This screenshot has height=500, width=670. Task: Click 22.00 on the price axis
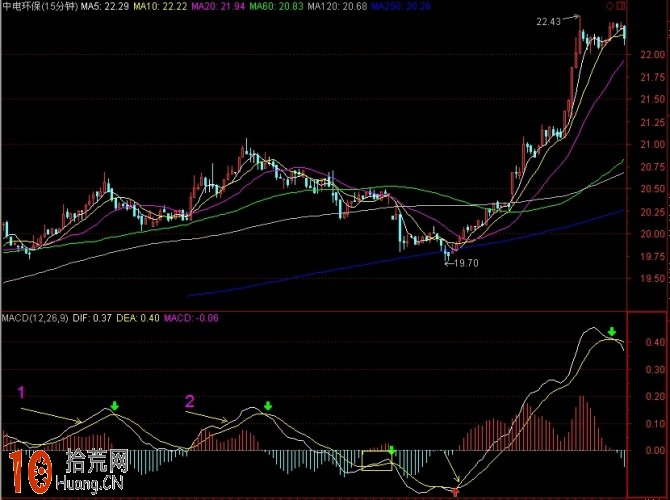652,55
